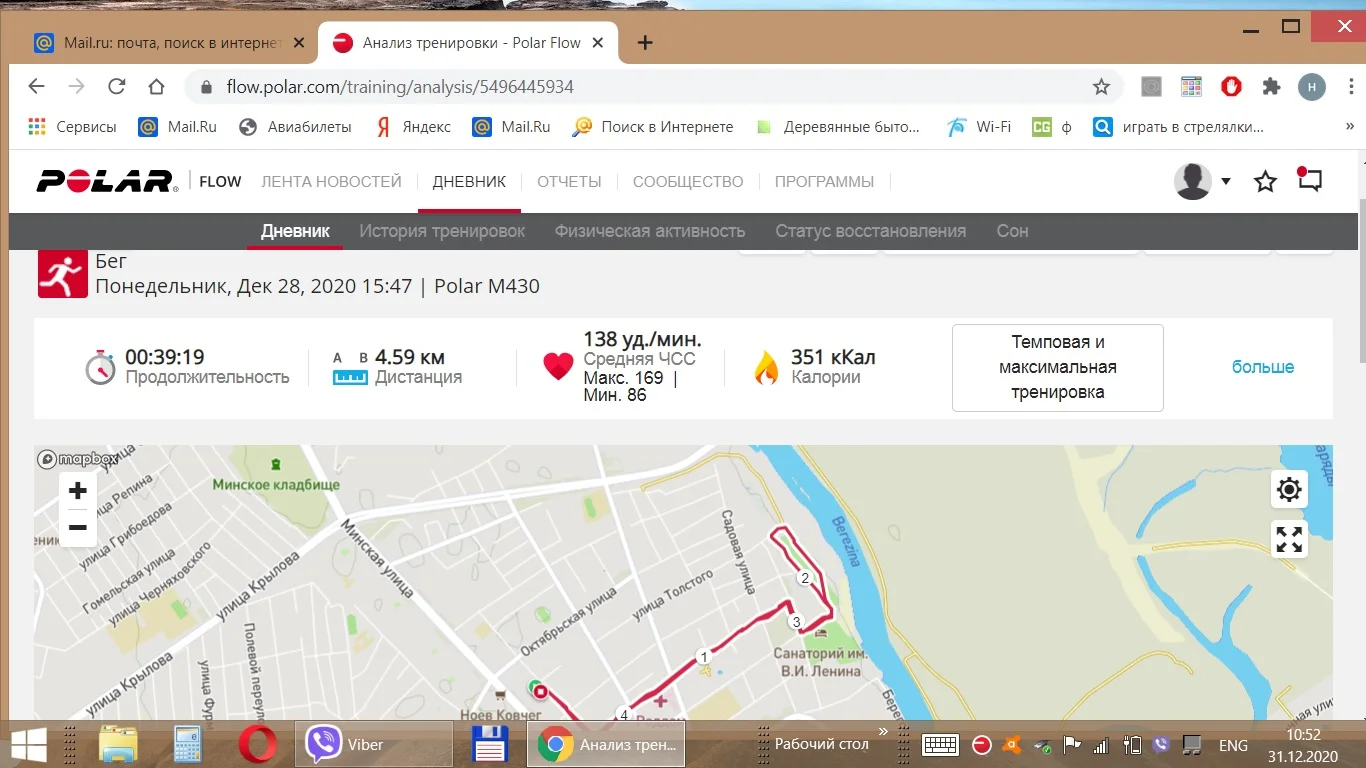Switch to История тренировок tab
Image resolution: width=1366 pixels, height=768 pixels.
442,231
